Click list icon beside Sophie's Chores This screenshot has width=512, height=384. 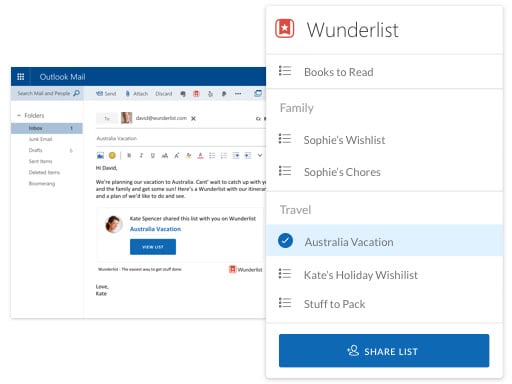coord(285,171)
